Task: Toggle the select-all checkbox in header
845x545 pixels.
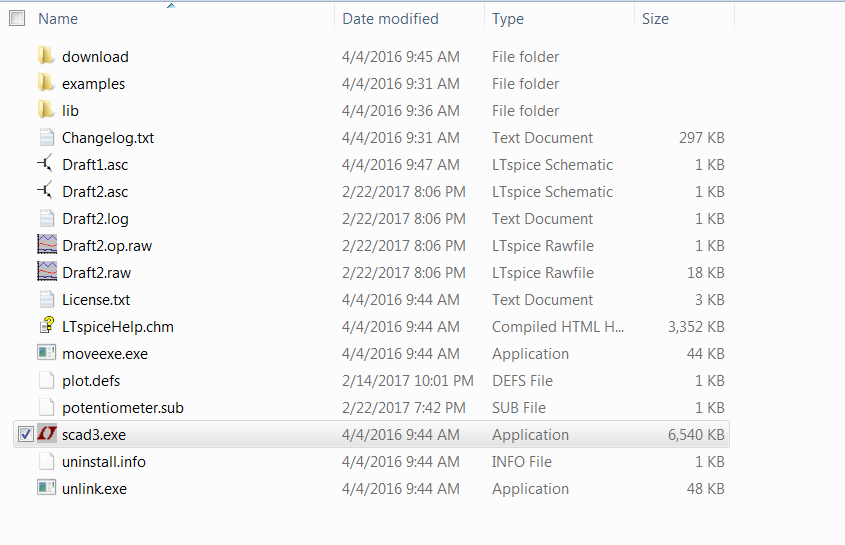Action: point(17,19)
